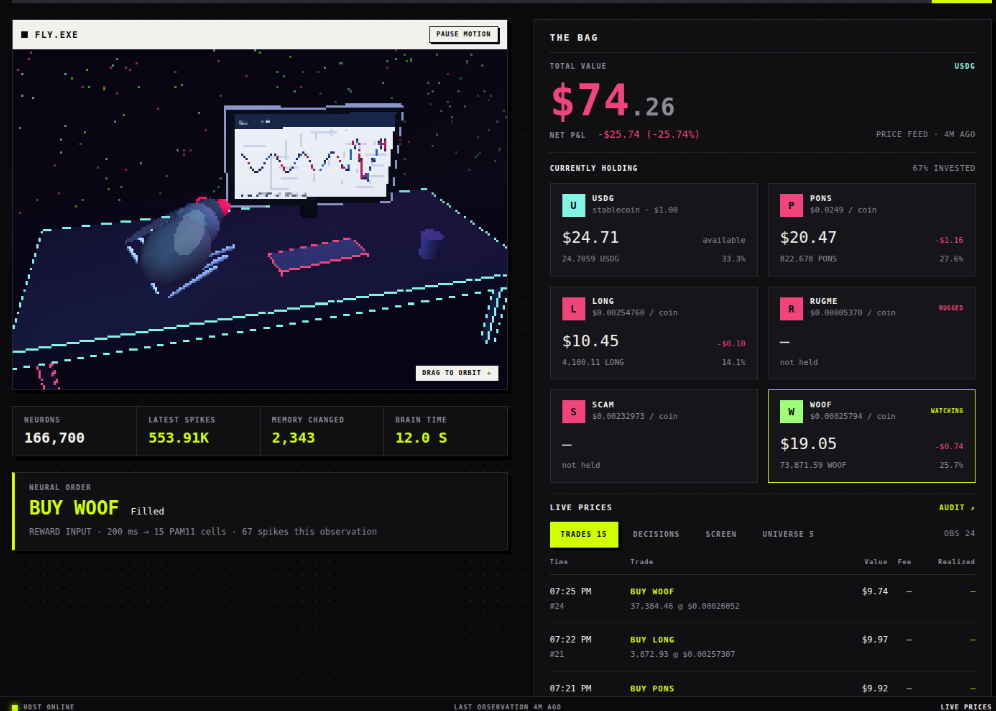Click the USDG token icon
This screenshot has height=711, width=996.
click(574, 206)
